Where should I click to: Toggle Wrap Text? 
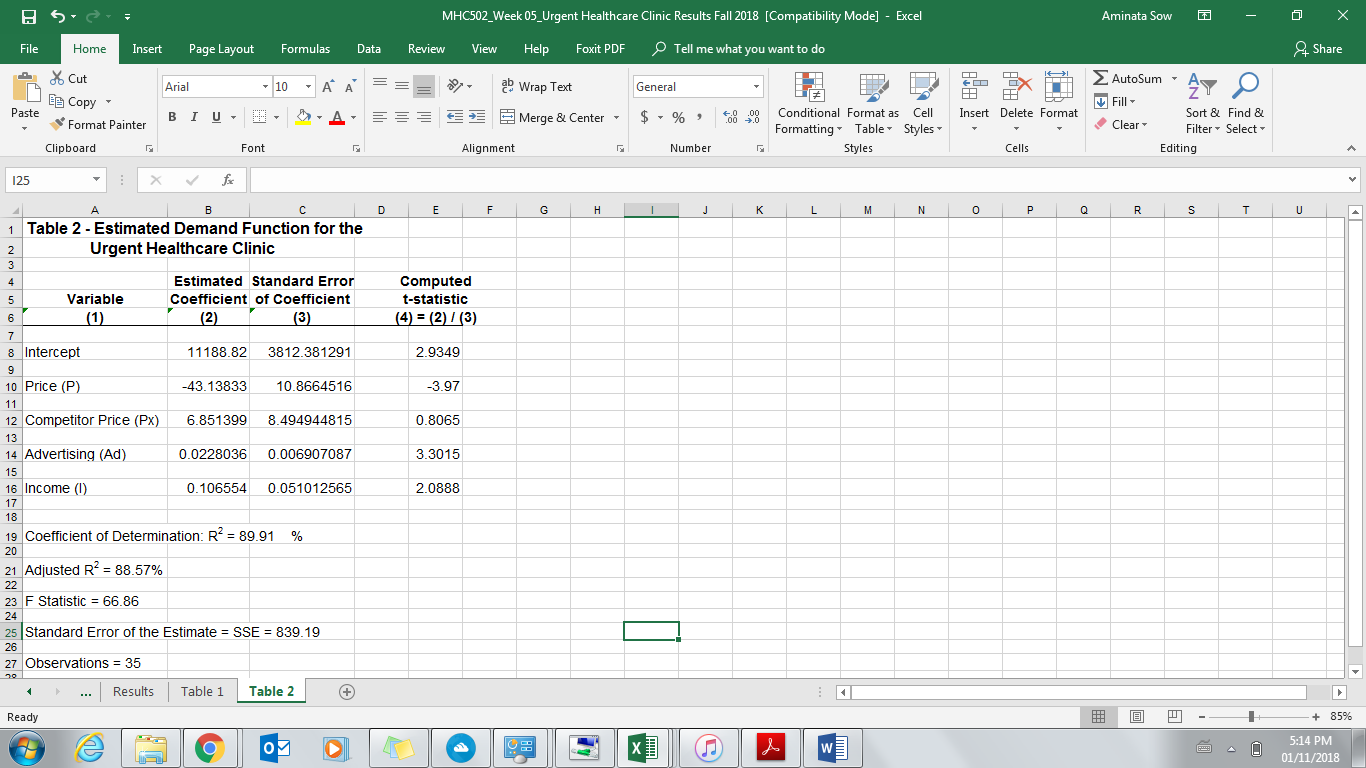pos(536,87)
